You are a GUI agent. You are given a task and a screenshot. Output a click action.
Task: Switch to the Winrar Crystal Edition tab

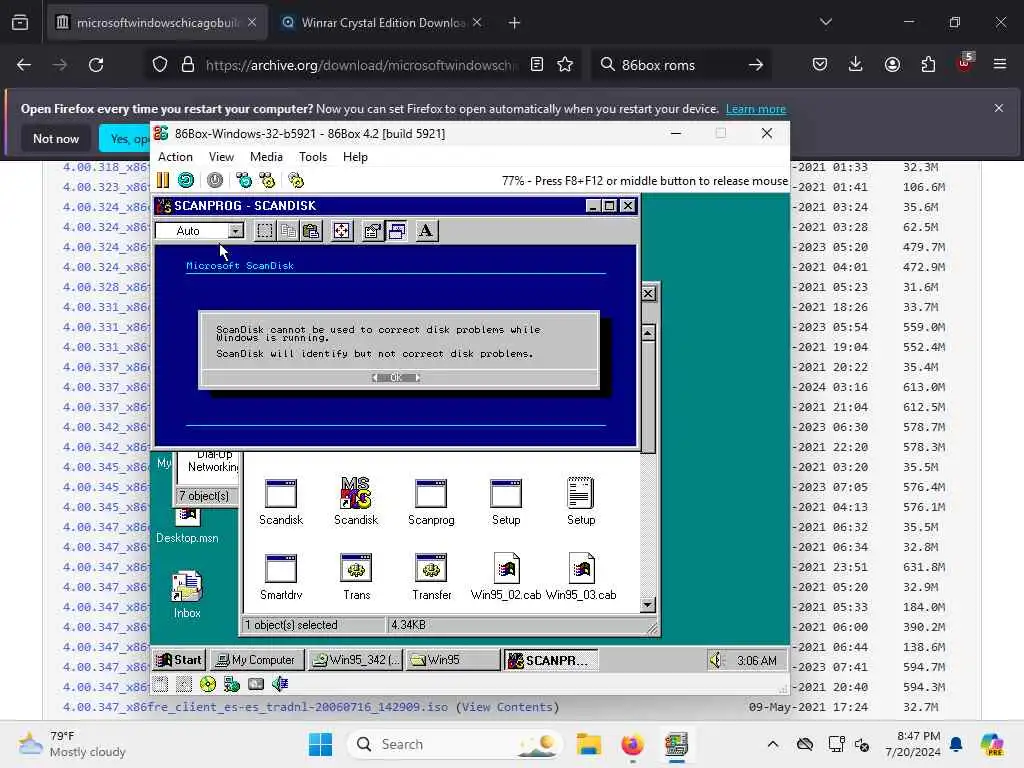pos(381,23)
